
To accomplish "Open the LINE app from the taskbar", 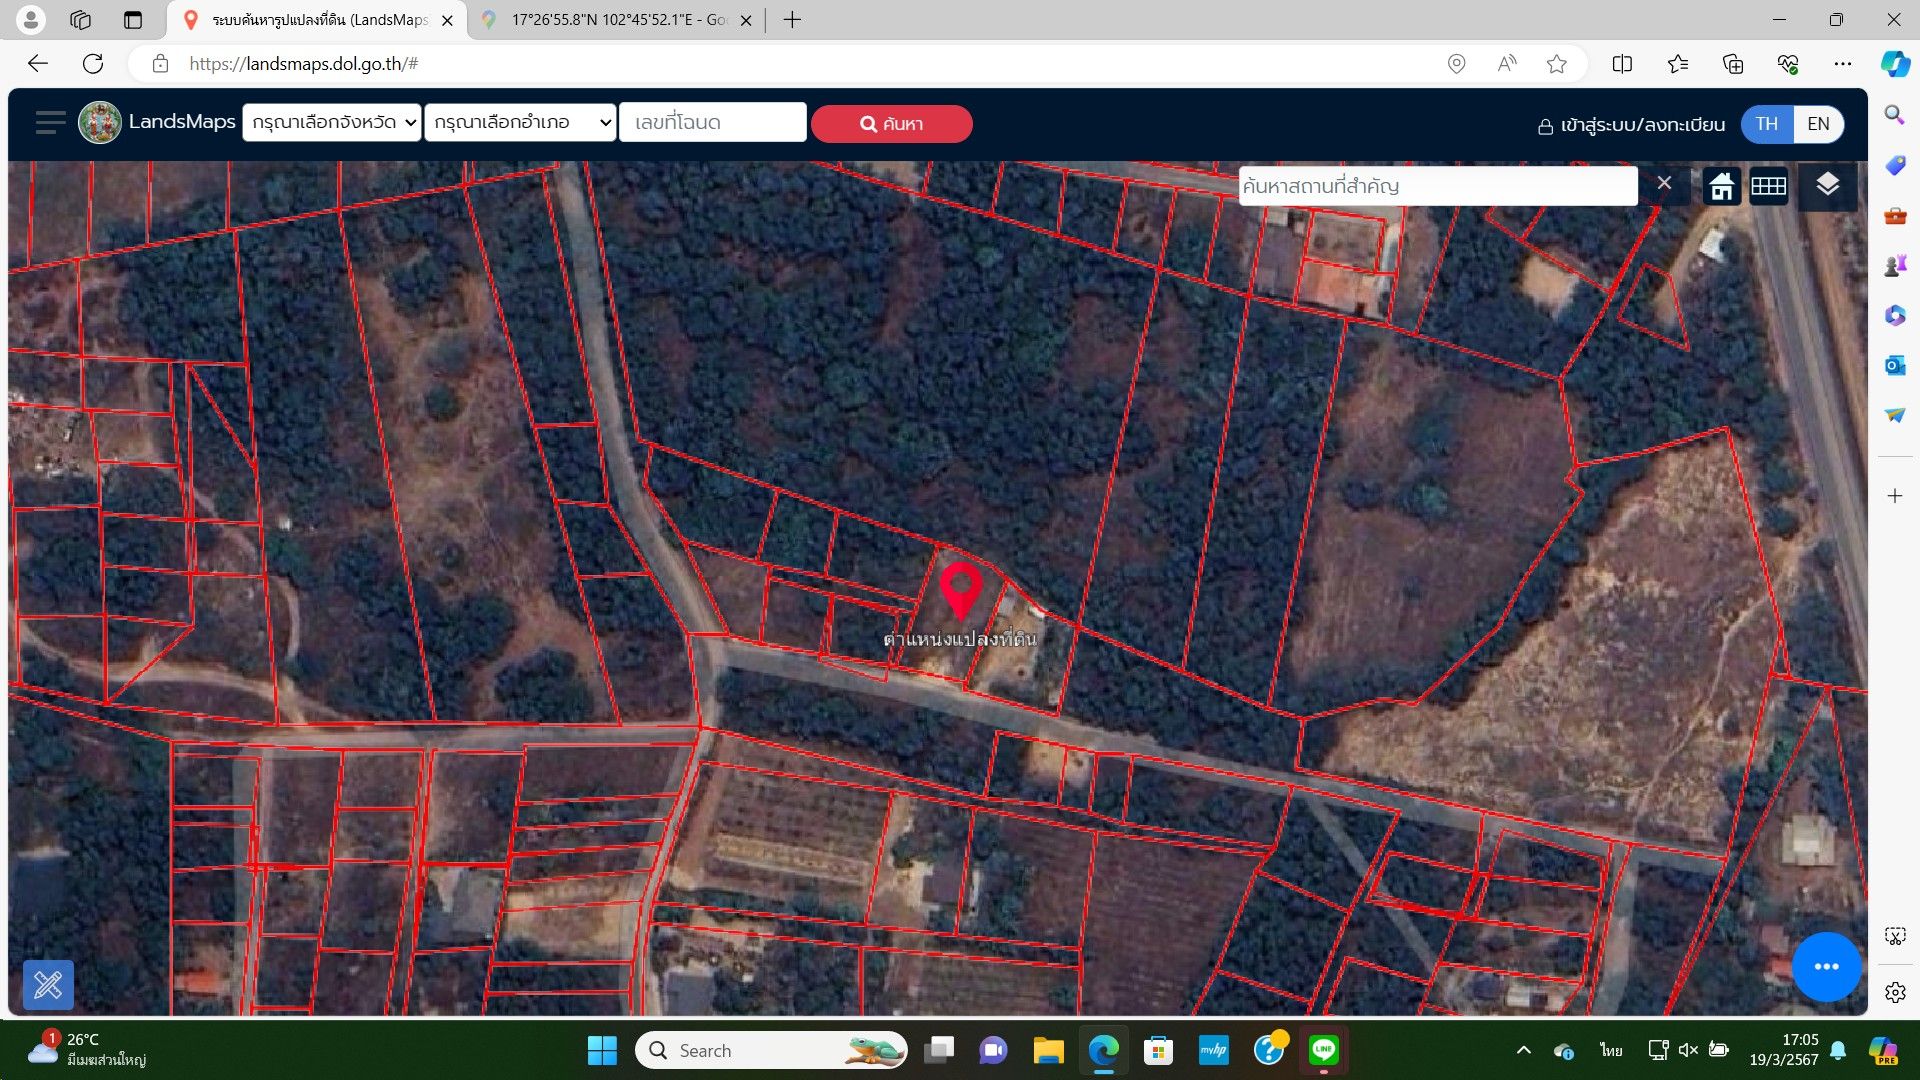I will 1324,1050.
